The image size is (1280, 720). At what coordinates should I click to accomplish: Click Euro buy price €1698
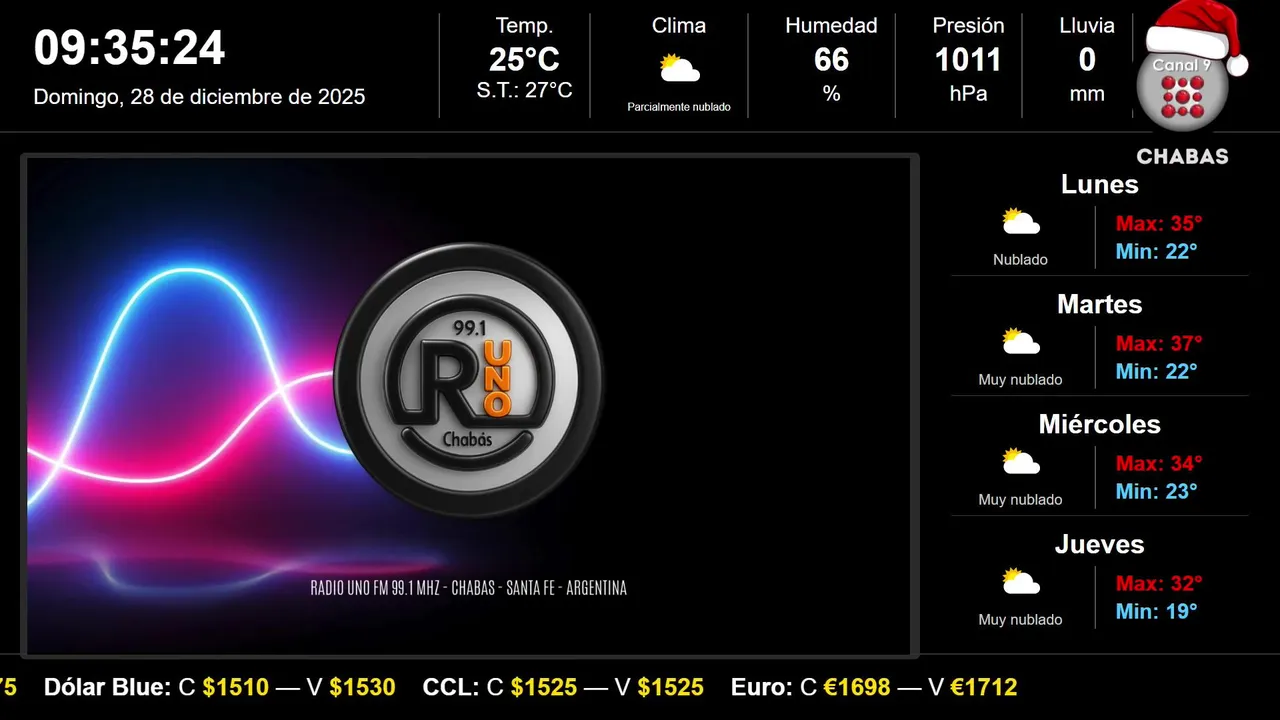[857, 687]
